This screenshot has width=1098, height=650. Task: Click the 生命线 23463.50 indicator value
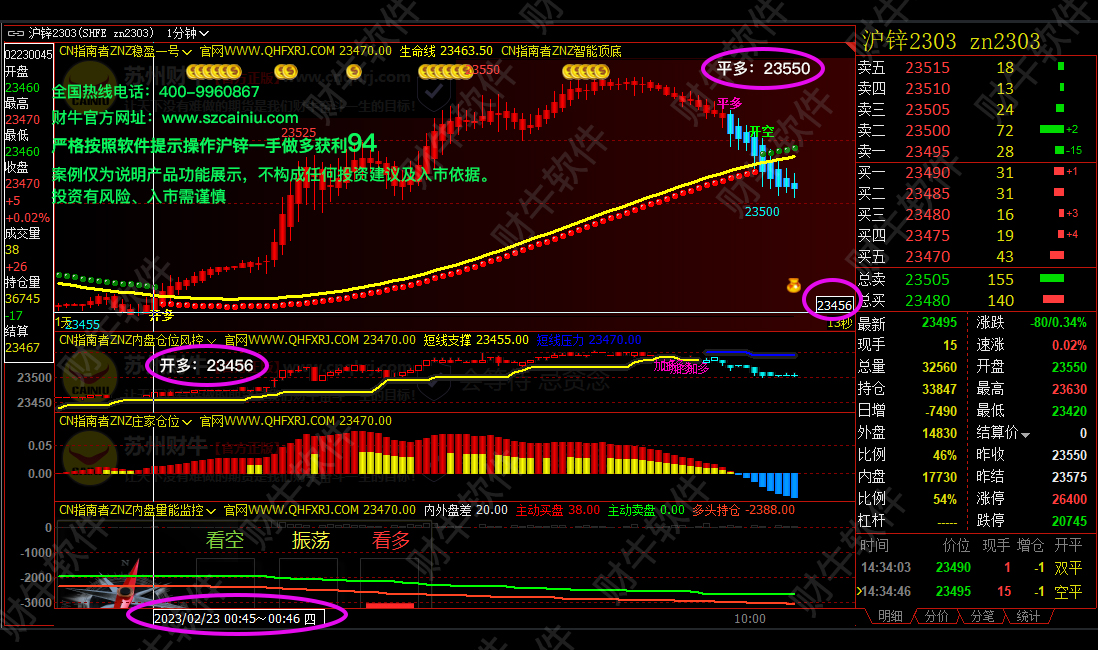point(446,51)
